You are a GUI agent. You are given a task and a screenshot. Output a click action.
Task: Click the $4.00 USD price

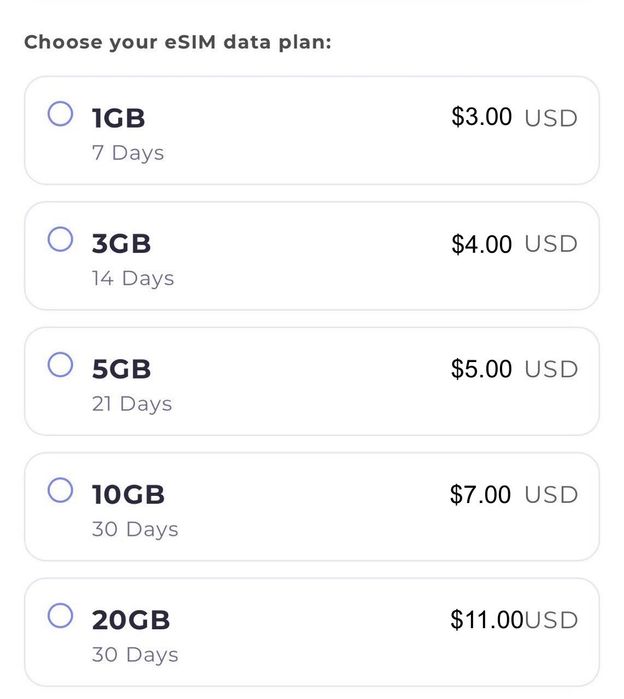coord(514,243)
